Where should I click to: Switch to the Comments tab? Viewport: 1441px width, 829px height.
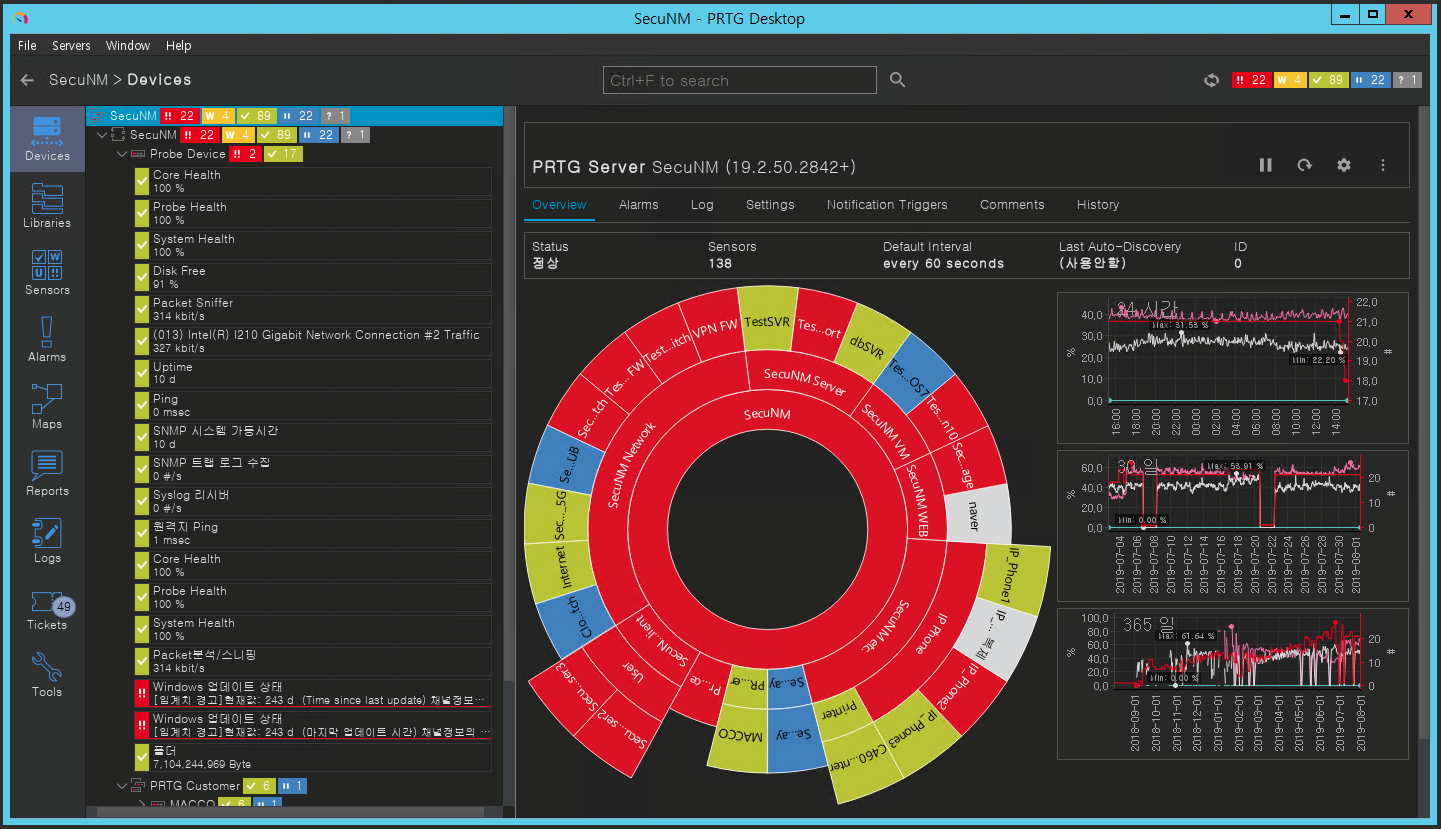click(x=1012, y=204)
